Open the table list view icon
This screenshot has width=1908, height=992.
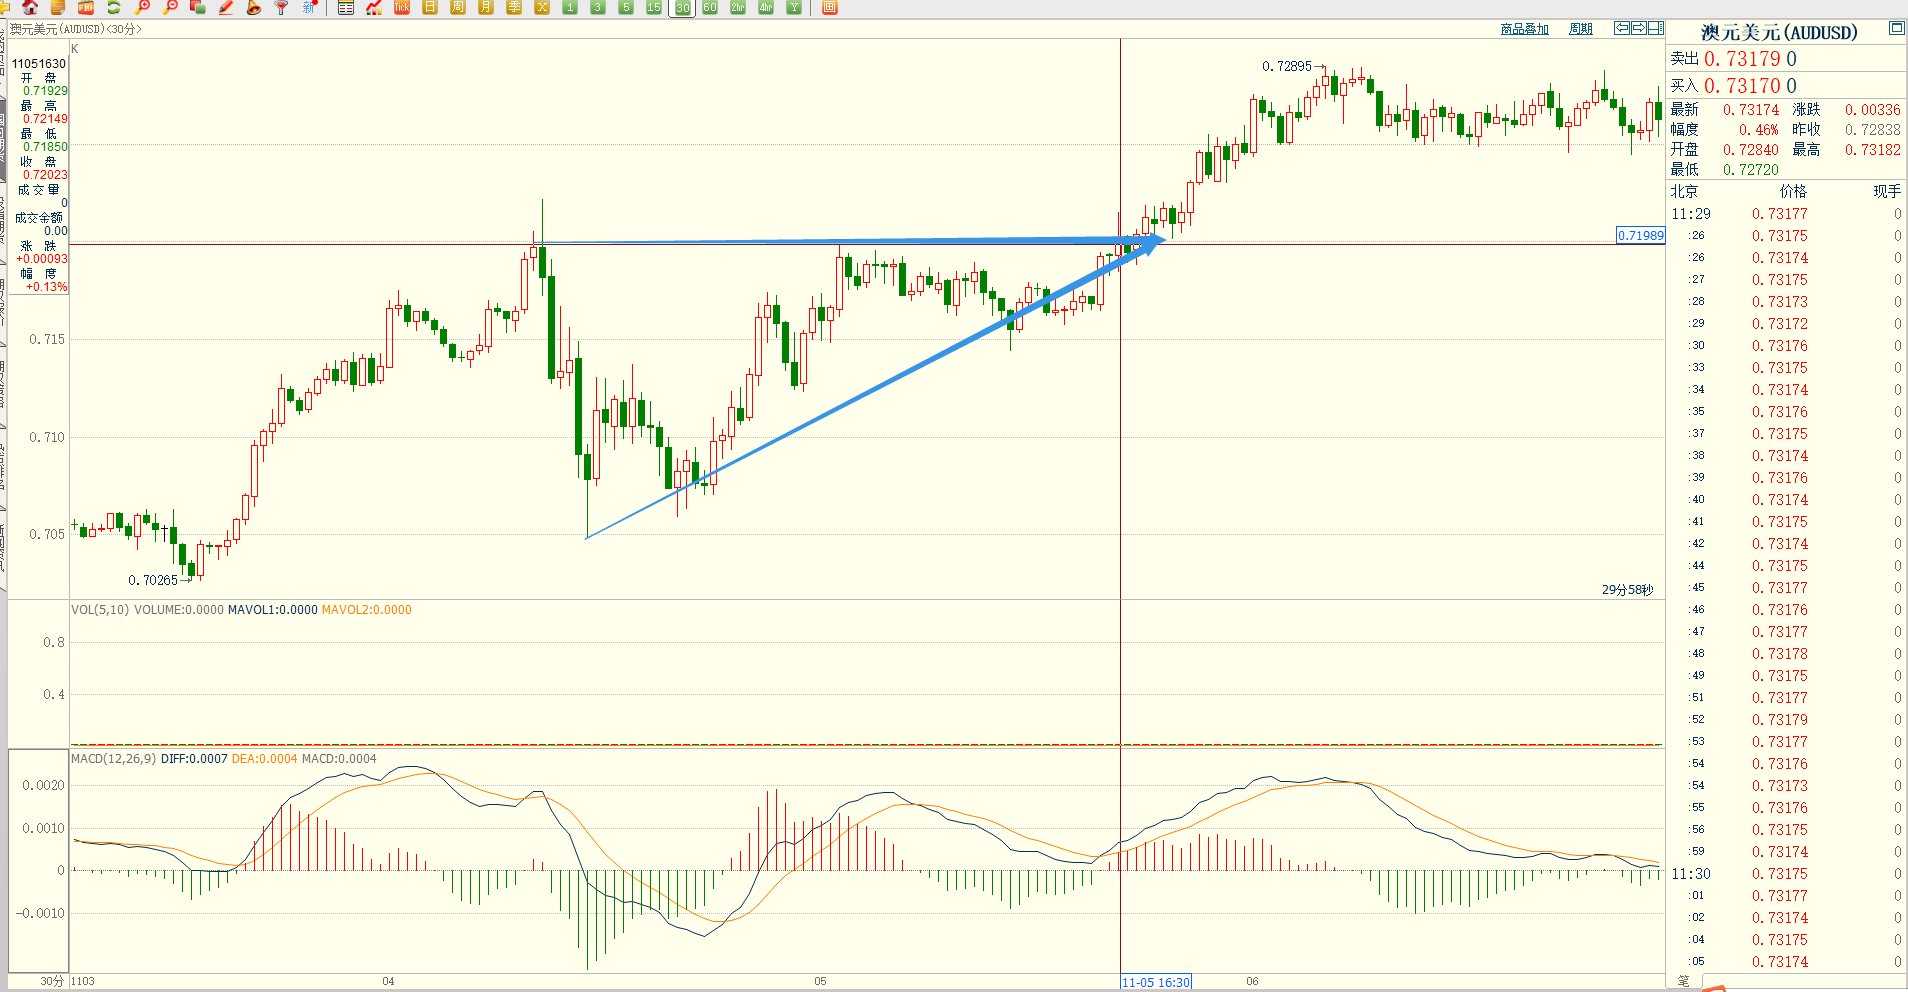[346, 7]
